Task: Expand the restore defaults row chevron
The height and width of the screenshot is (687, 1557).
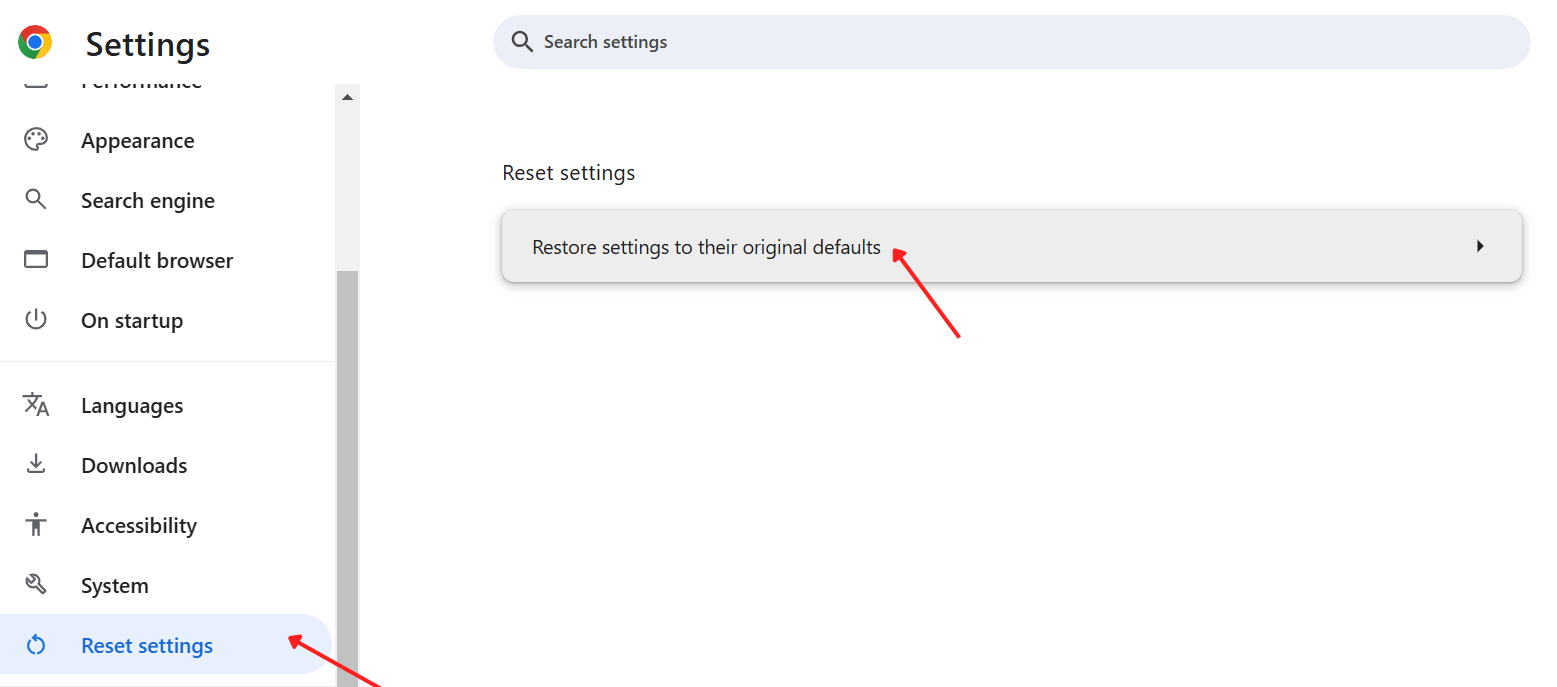Action: (1480, 246)
